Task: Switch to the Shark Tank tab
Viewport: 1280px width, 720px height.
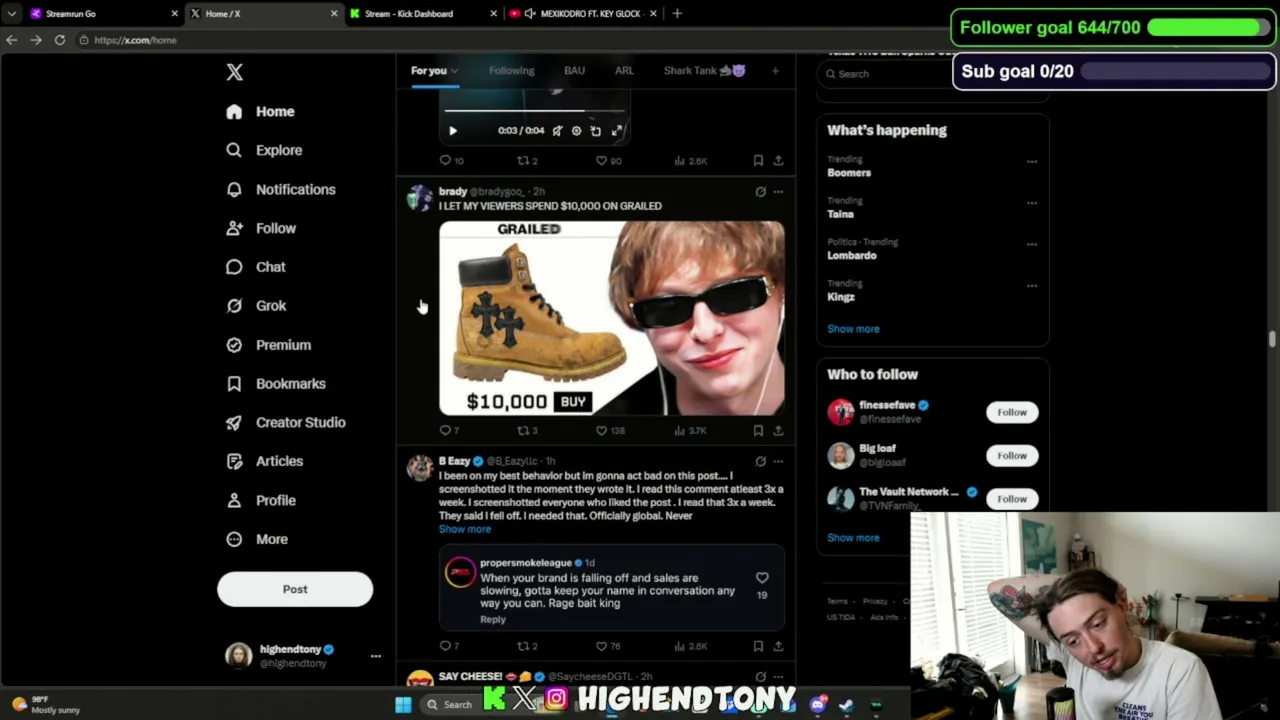Action: click(704, 71)
